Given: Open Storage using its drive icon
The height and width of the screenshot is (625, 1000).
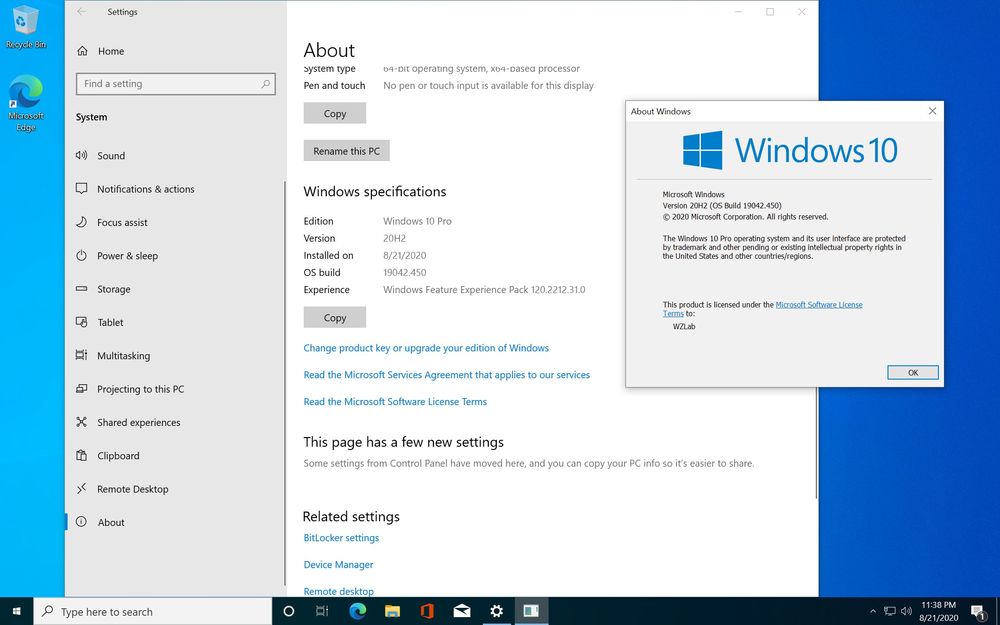Looking at the screenshot, I should pos(82,289).
